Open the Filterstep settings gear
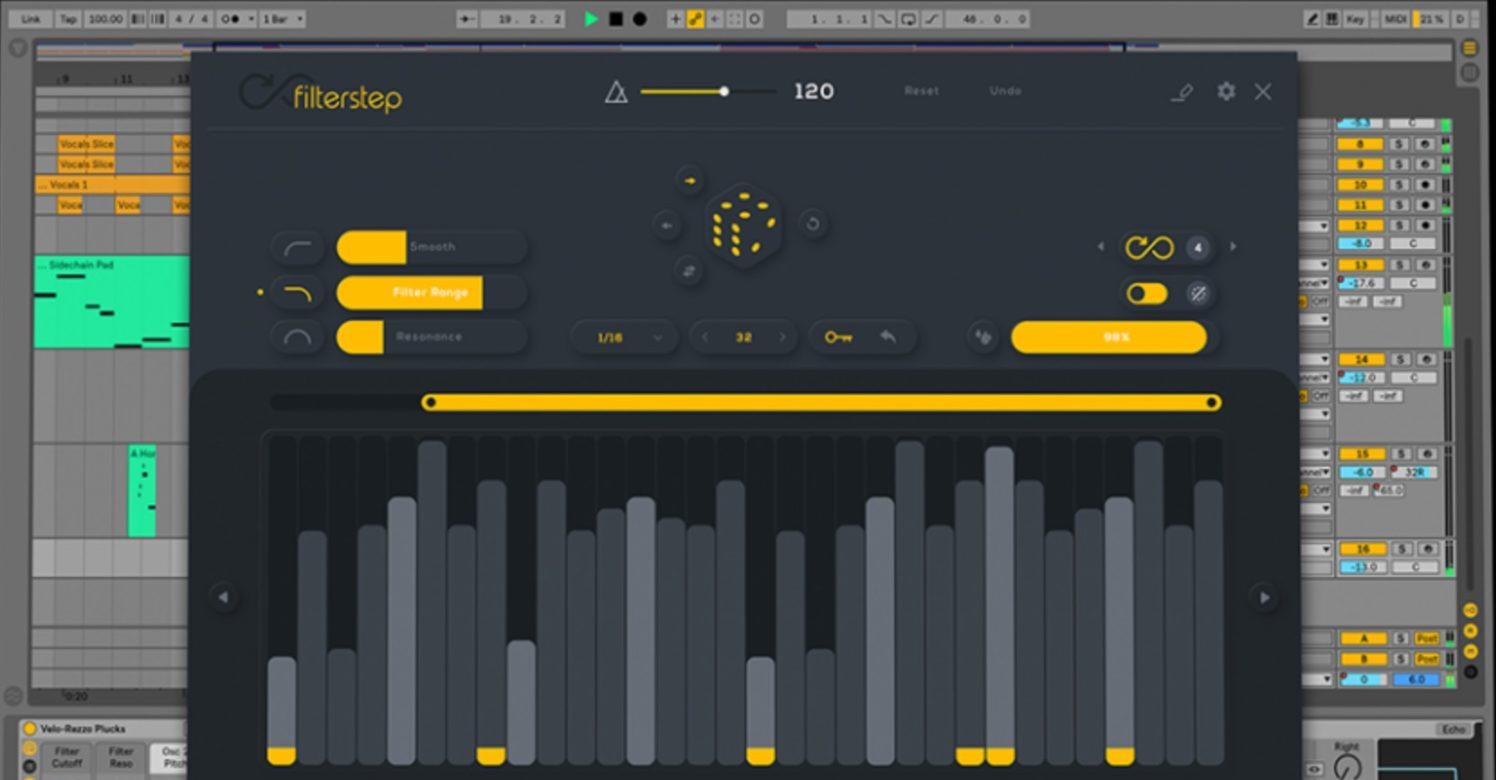Screen dimensions: 1496x780 pyautogui.click(x=1226, y=91)
